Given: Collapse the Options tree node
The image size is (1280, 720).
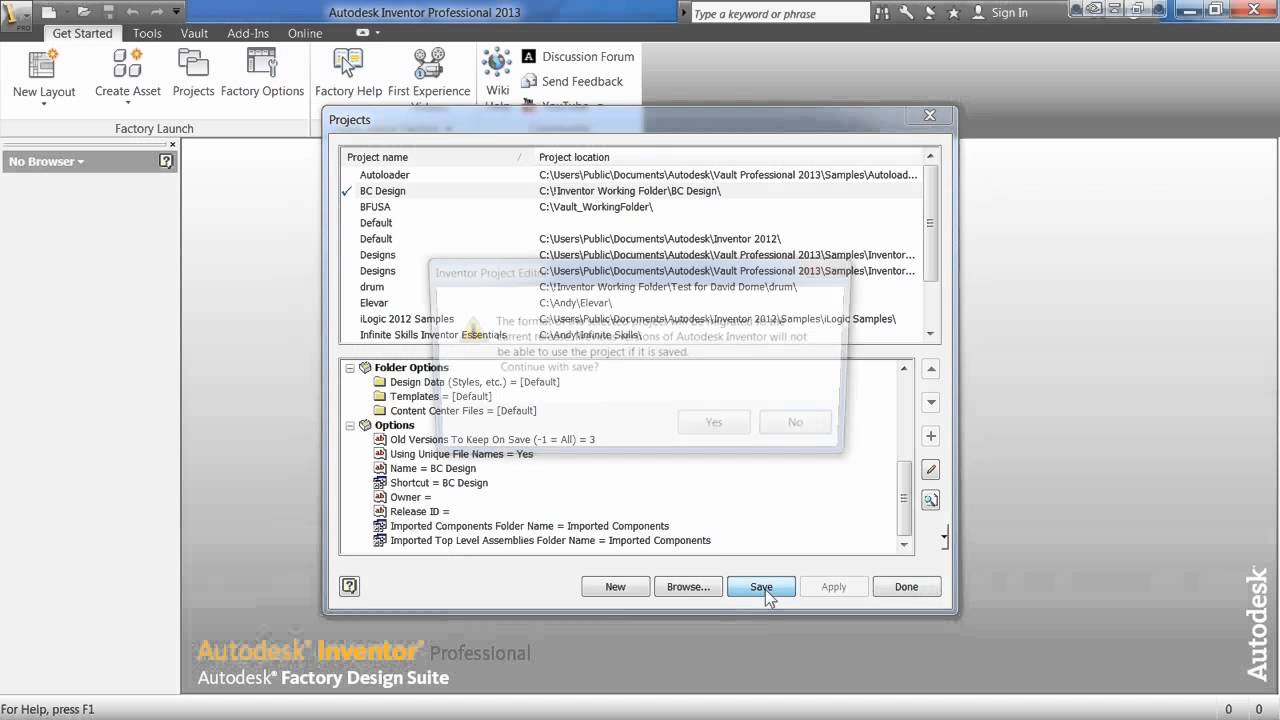Looking at the screenshot, I should pos(350,425).
